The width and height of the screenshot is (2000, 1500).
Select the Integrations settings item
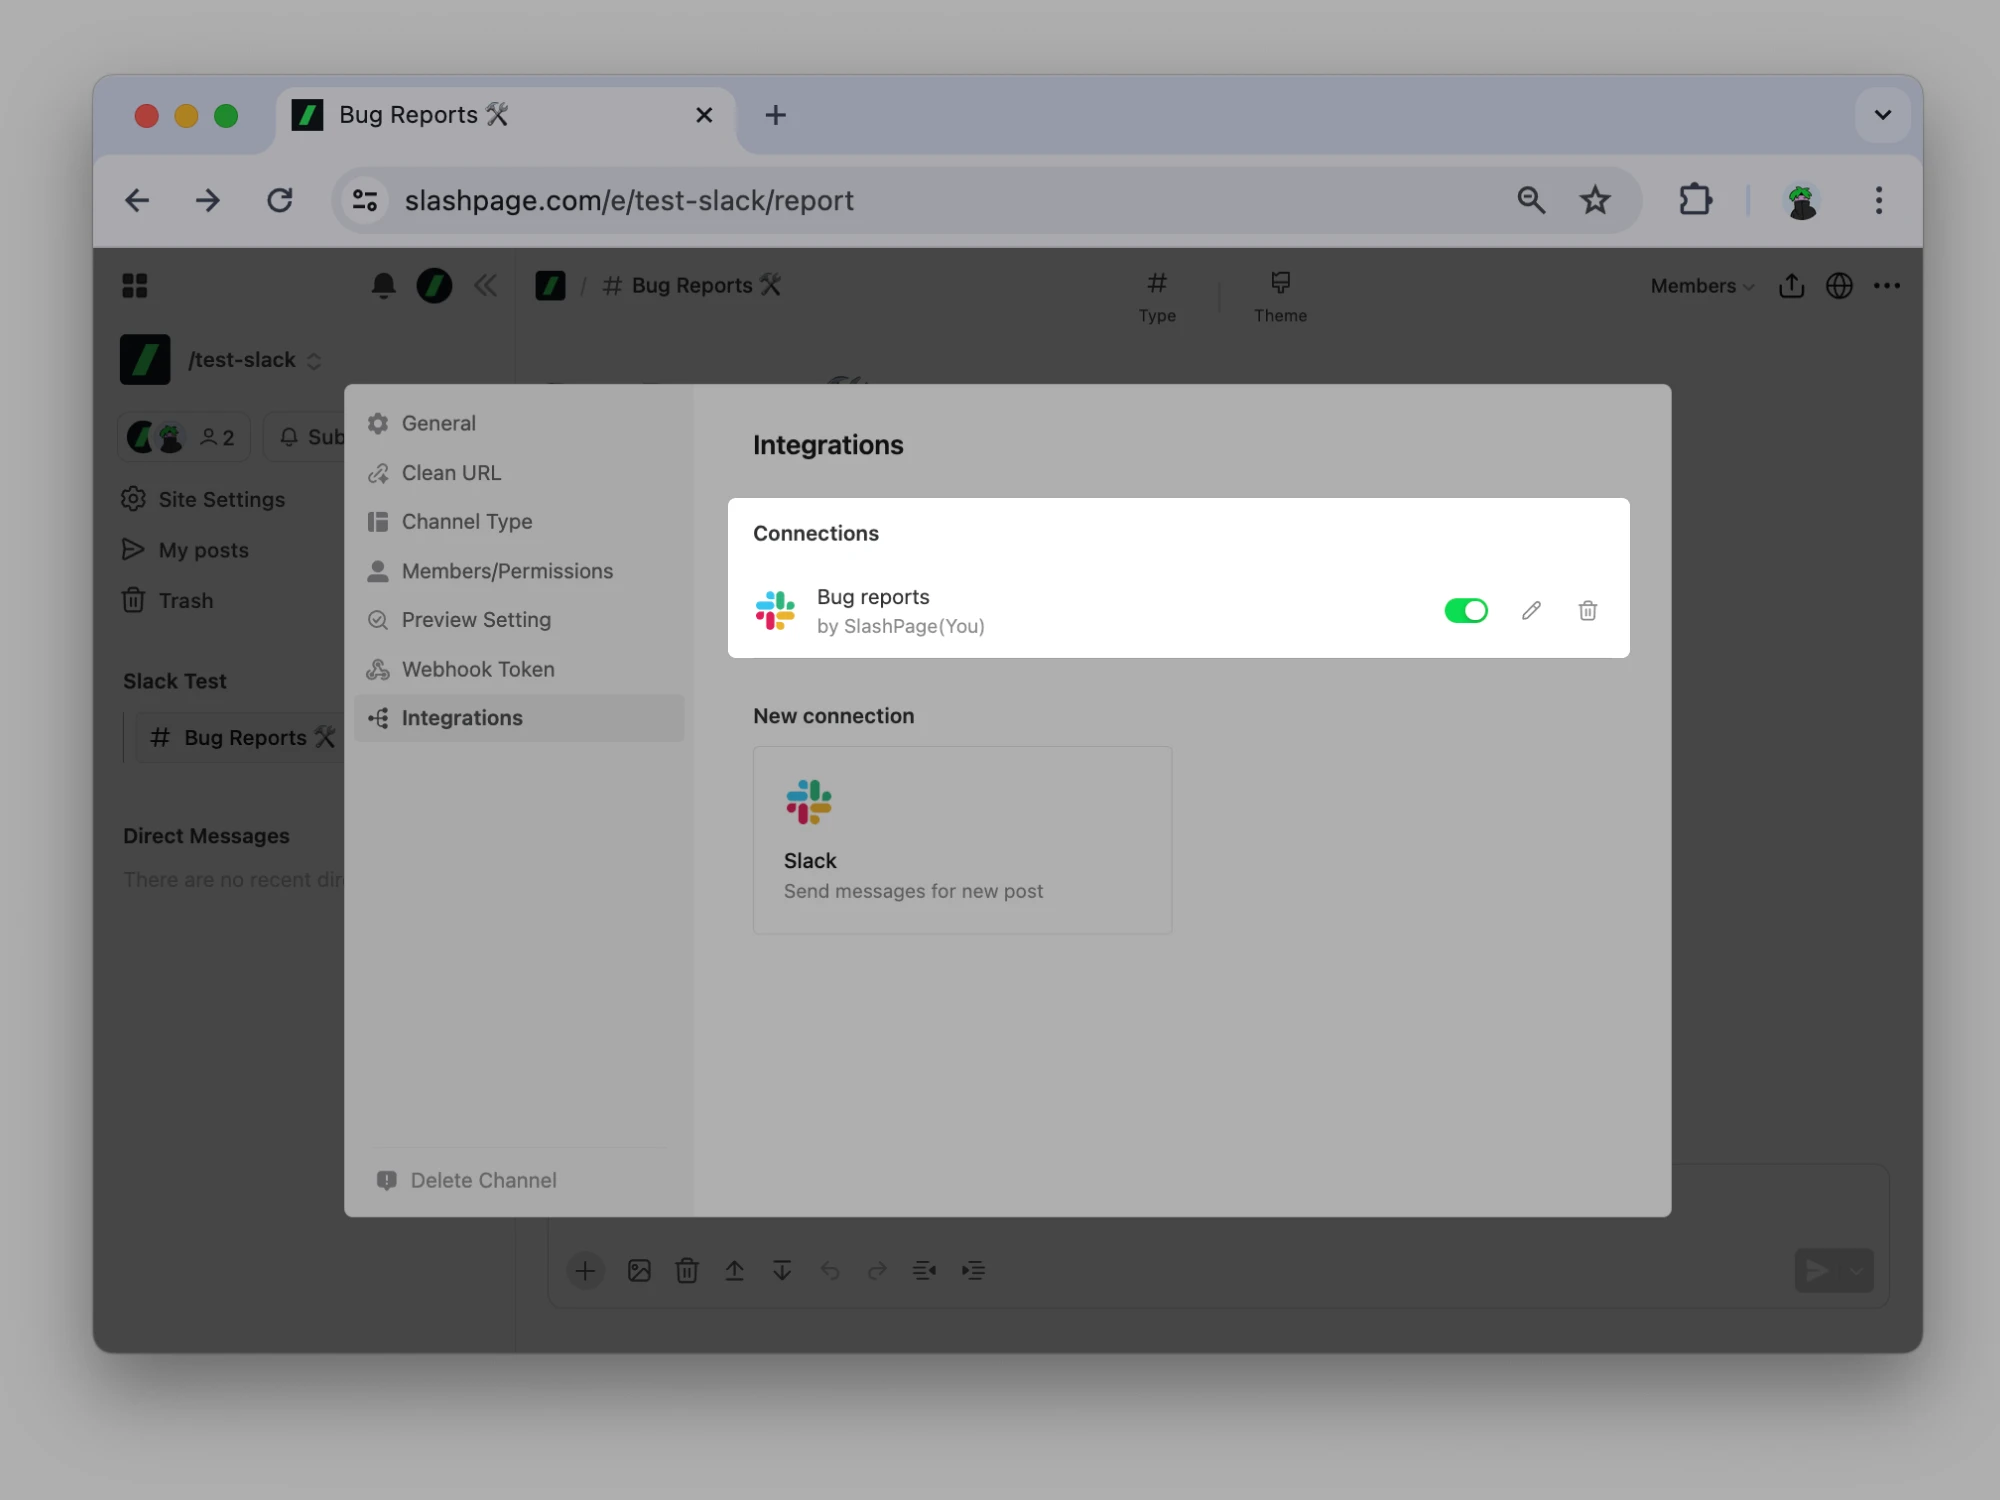tap(519, 718)
